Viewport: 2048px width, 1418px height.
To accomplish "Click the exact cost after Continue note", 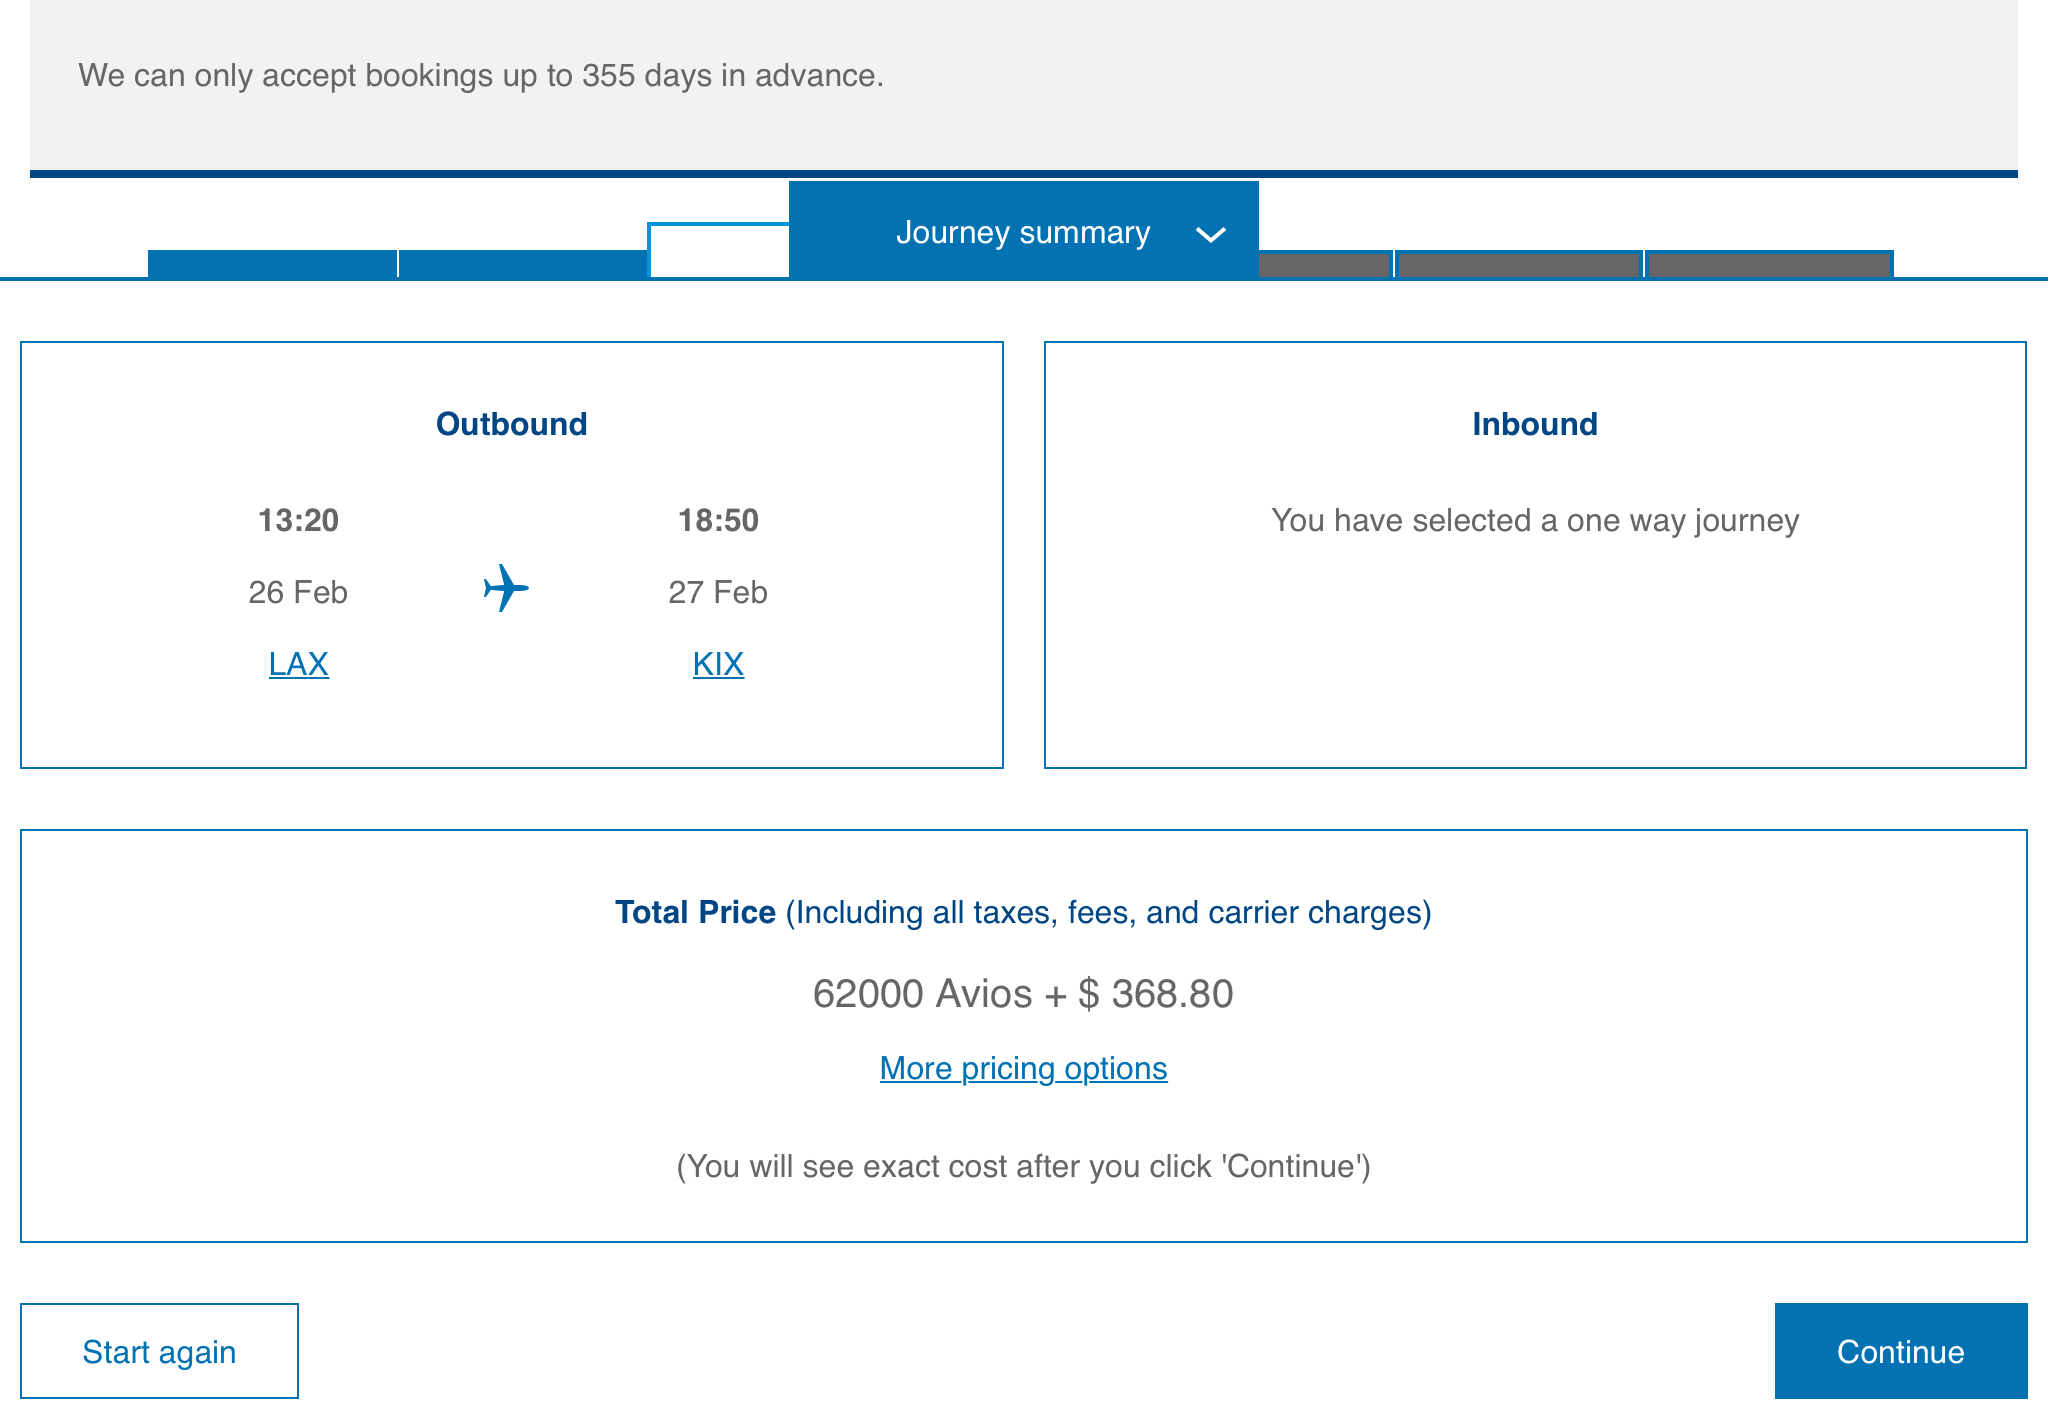I will pos(1023,1166).
